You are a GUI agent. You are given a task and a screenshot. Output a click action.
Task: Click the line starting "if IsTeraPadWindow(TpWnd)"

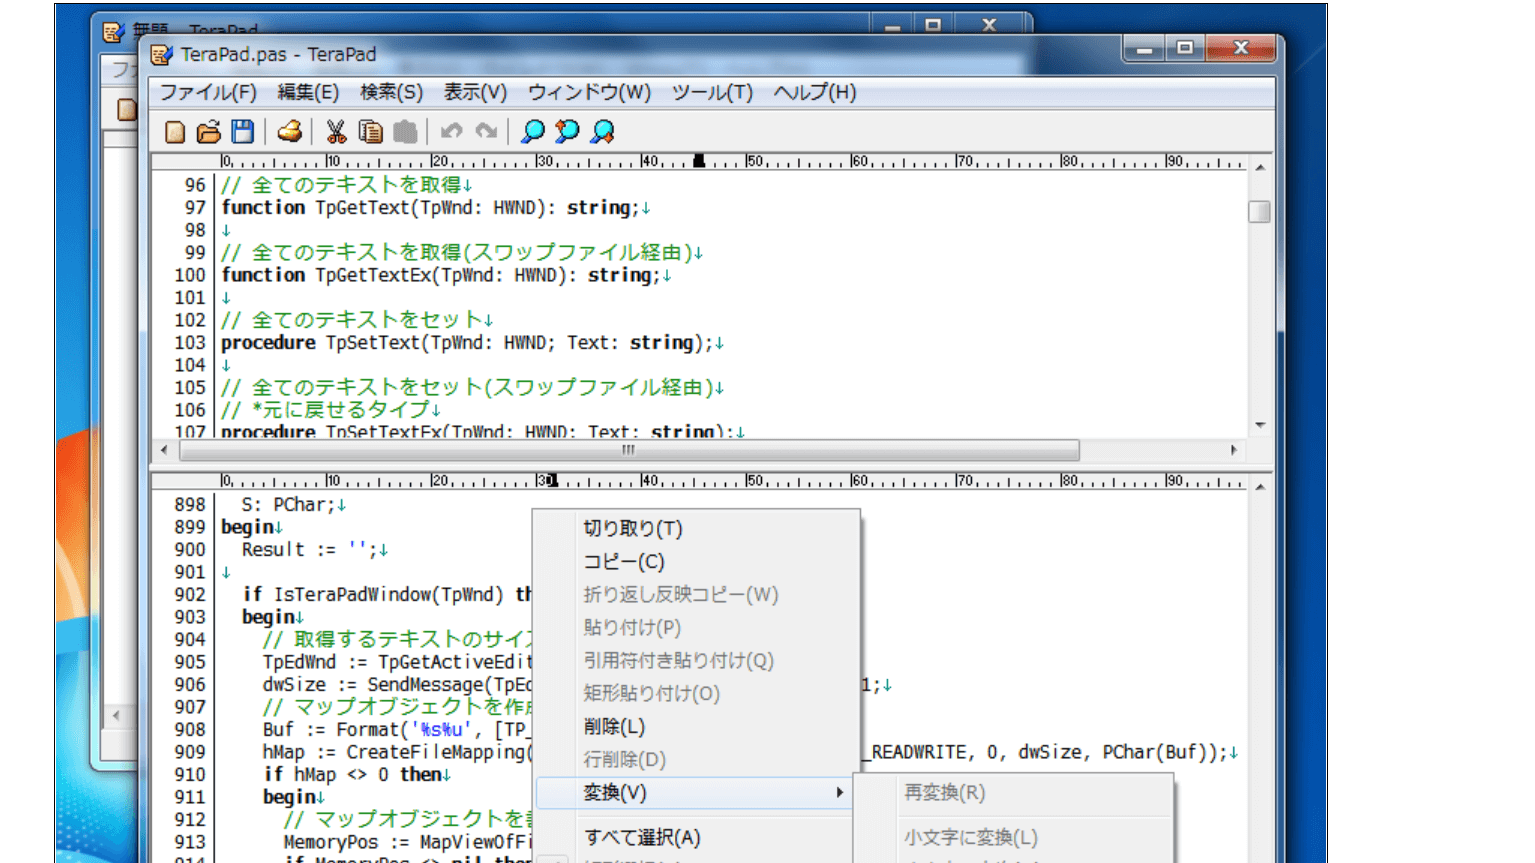pyautogui.click(x=387, y=595)
